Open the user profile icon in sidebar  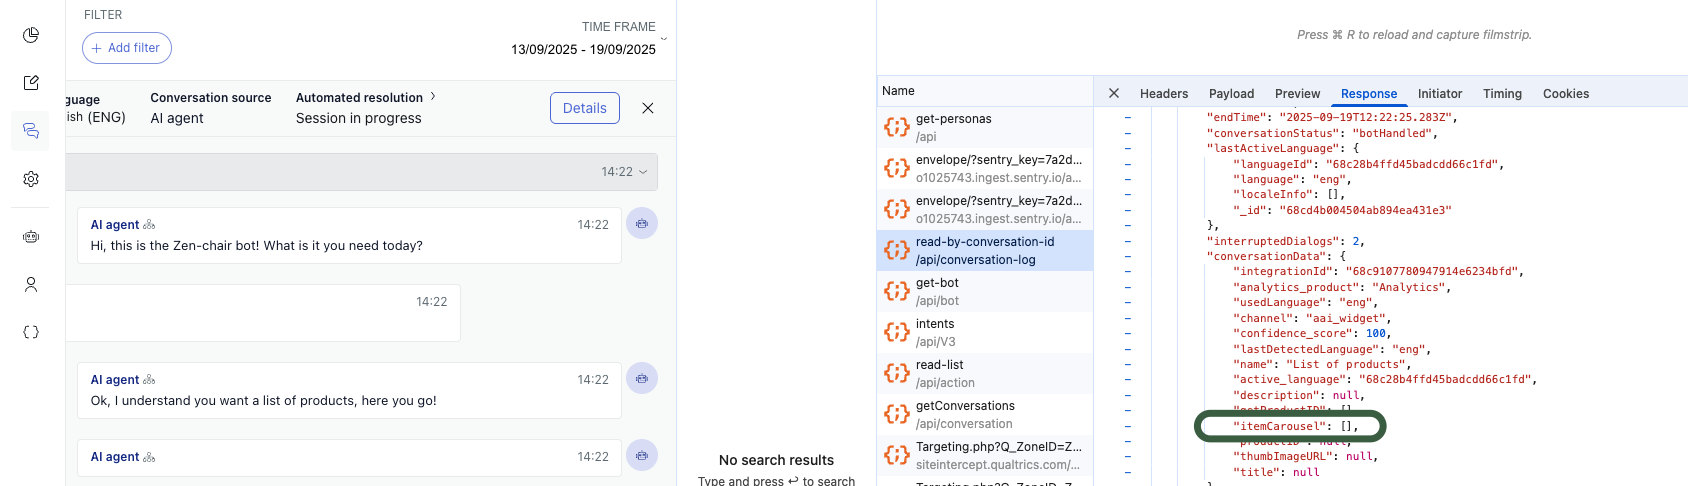click(x=31, y=285)
